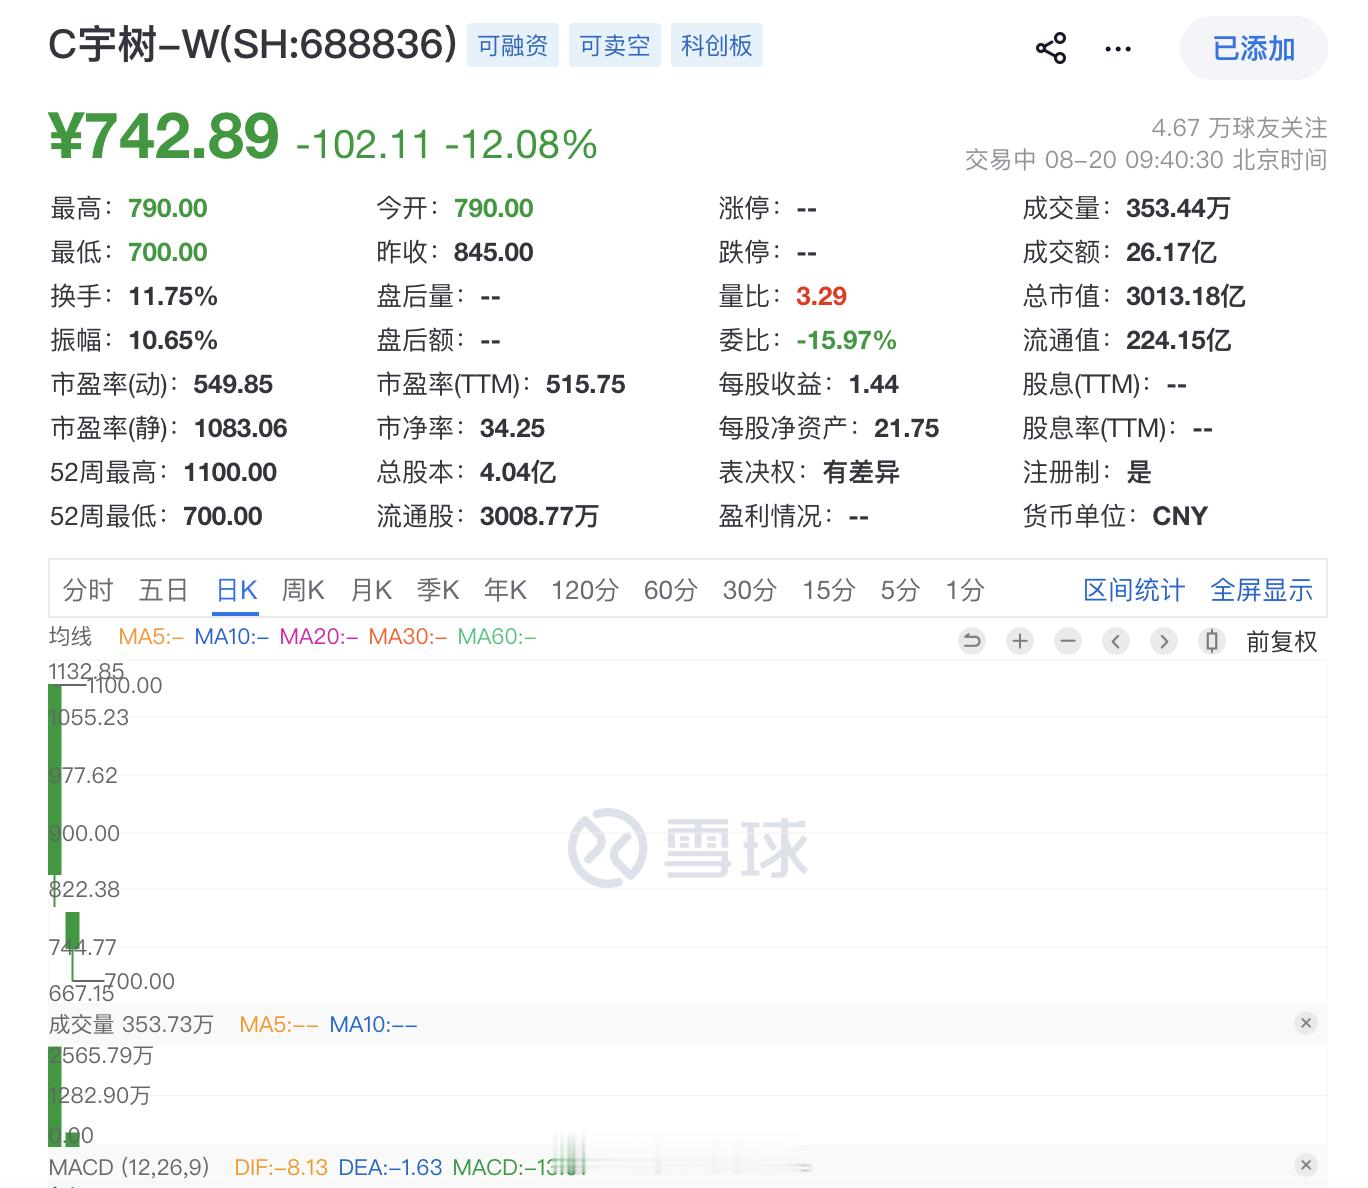Click the tall green first-day candlestick
Screen dimensions: 1368x1188
click(x=55, y=780)
